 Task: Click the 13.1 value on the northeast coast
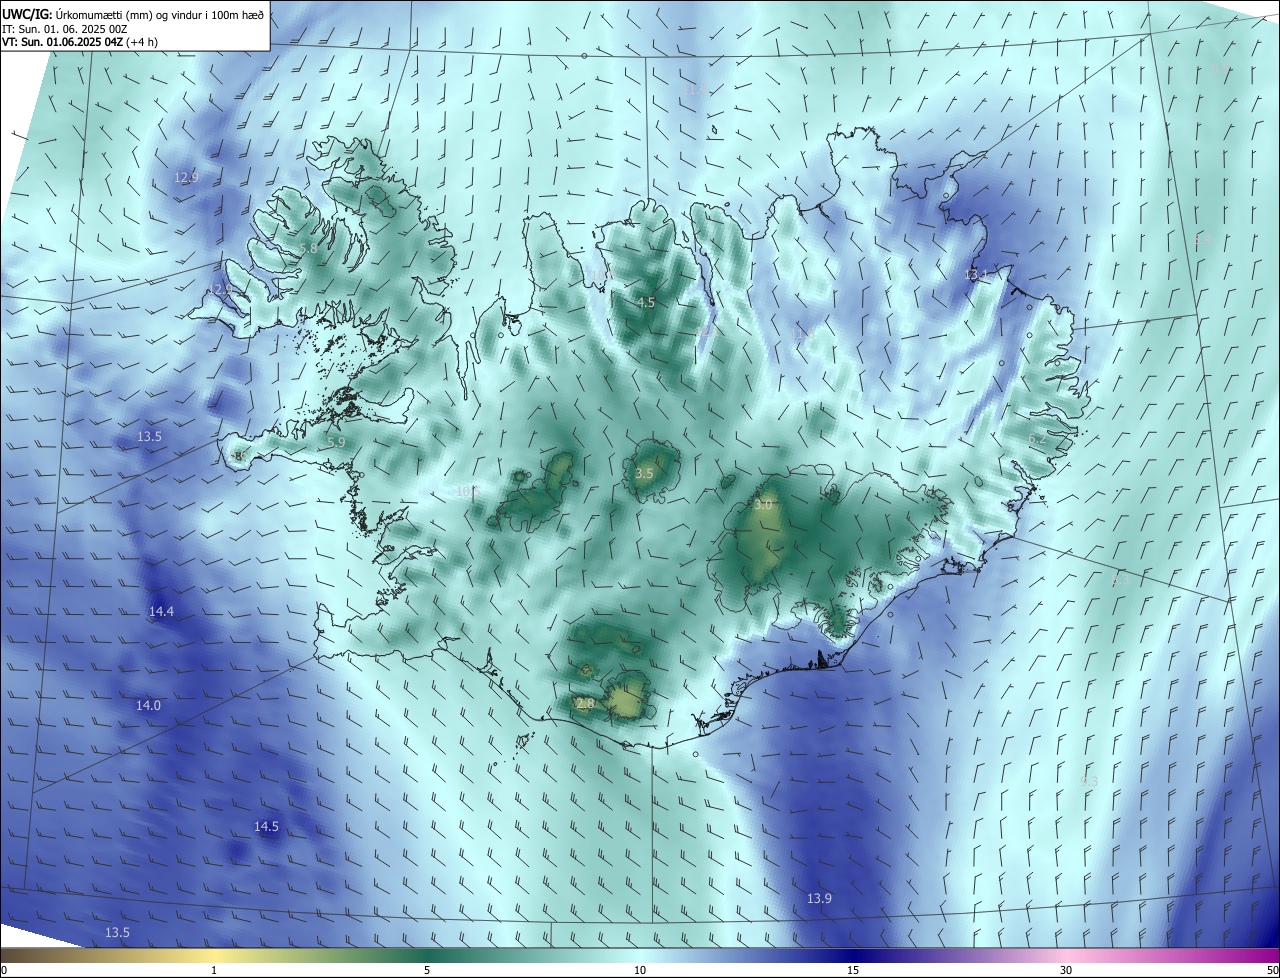pyautogui.click(x=975, y=274)
